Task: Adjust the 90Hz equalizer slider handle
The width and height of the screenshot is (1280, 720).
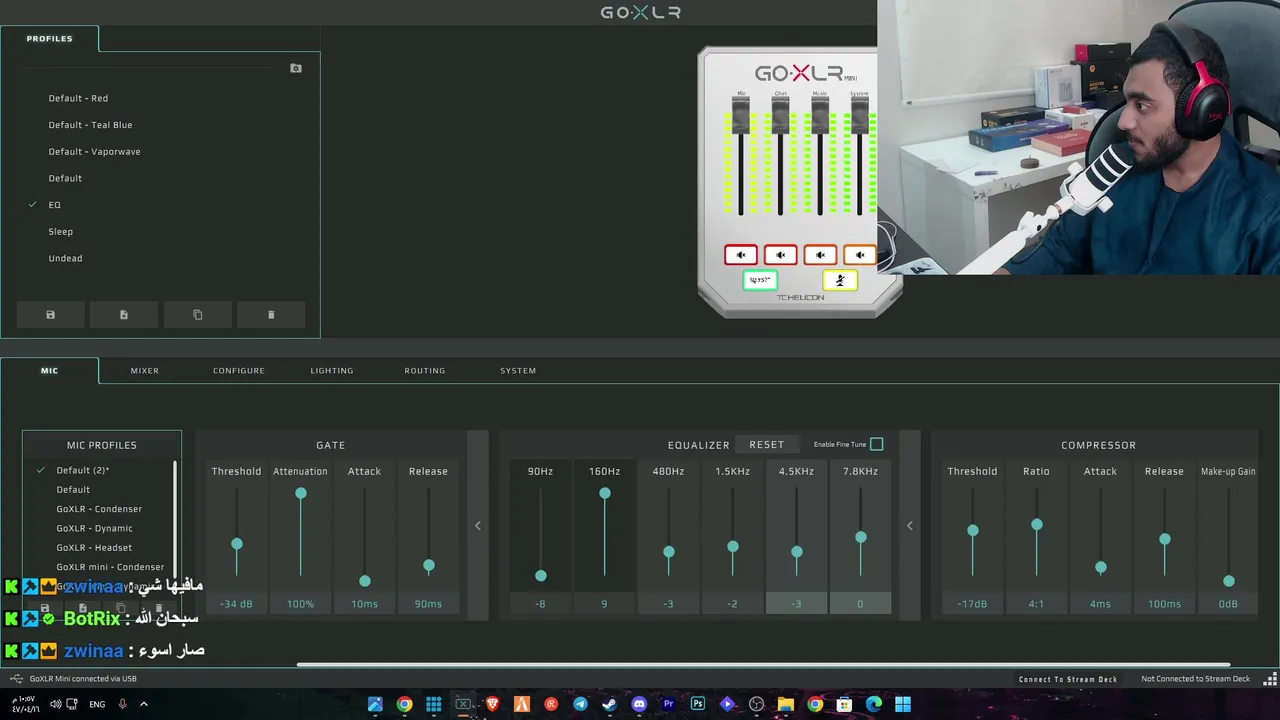Action: pyautogui.click(x=541, y=576)
